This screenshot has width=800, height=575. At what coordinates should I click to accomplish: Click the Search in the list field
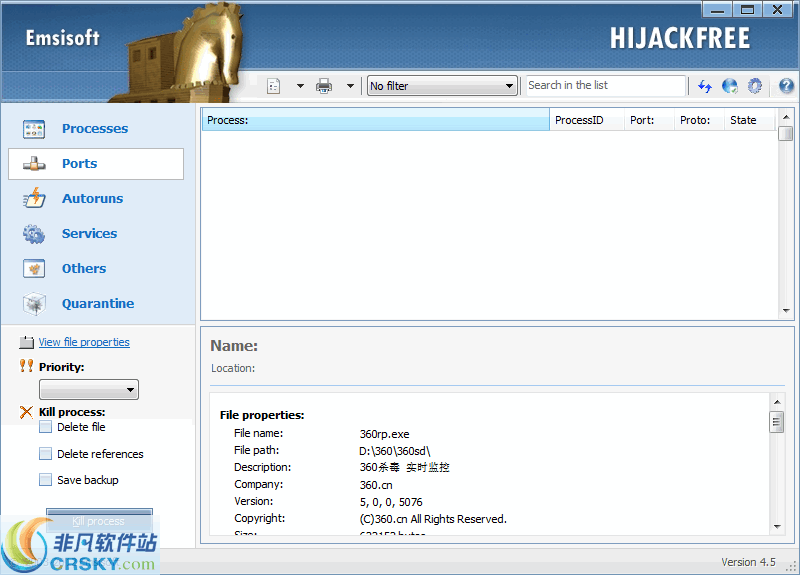click(x=606, y=85)
